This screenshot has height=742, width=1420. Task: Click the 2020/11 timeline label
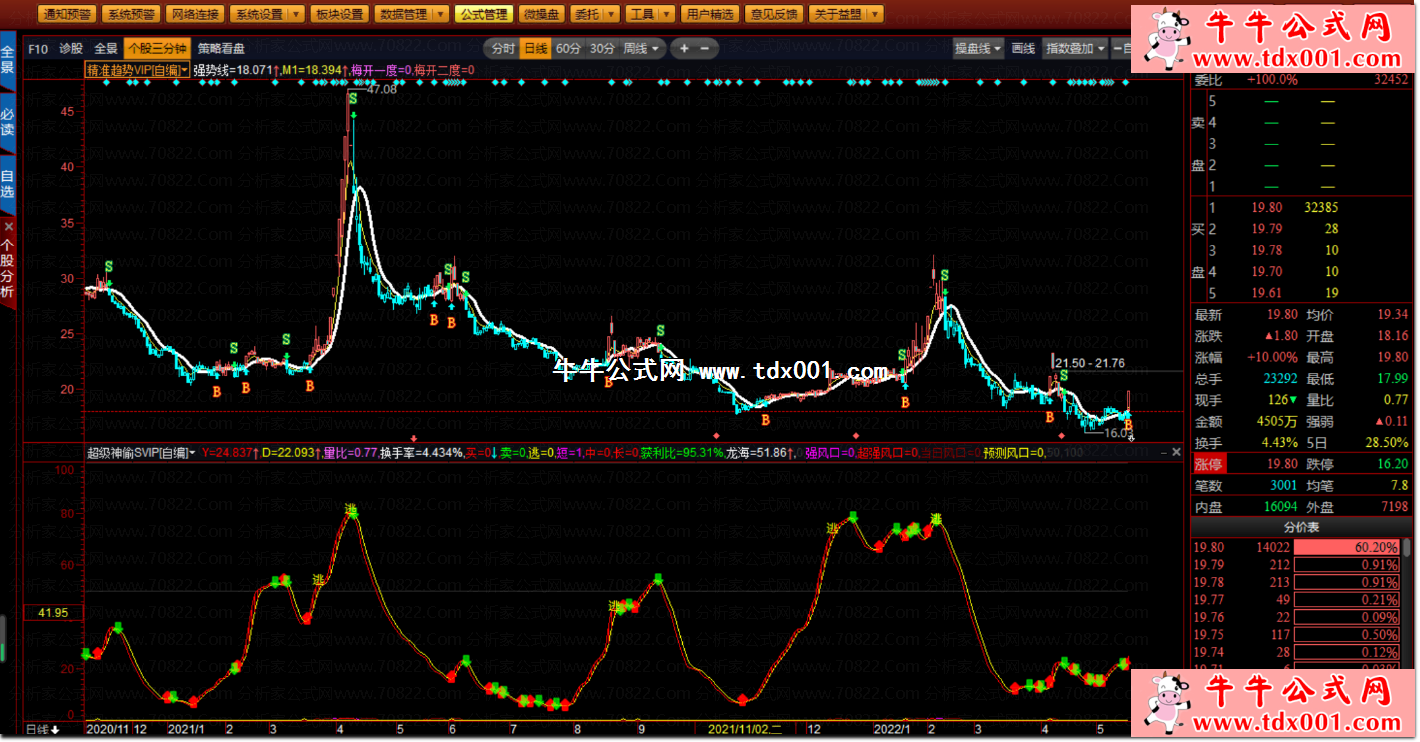(x=107, y=729)
